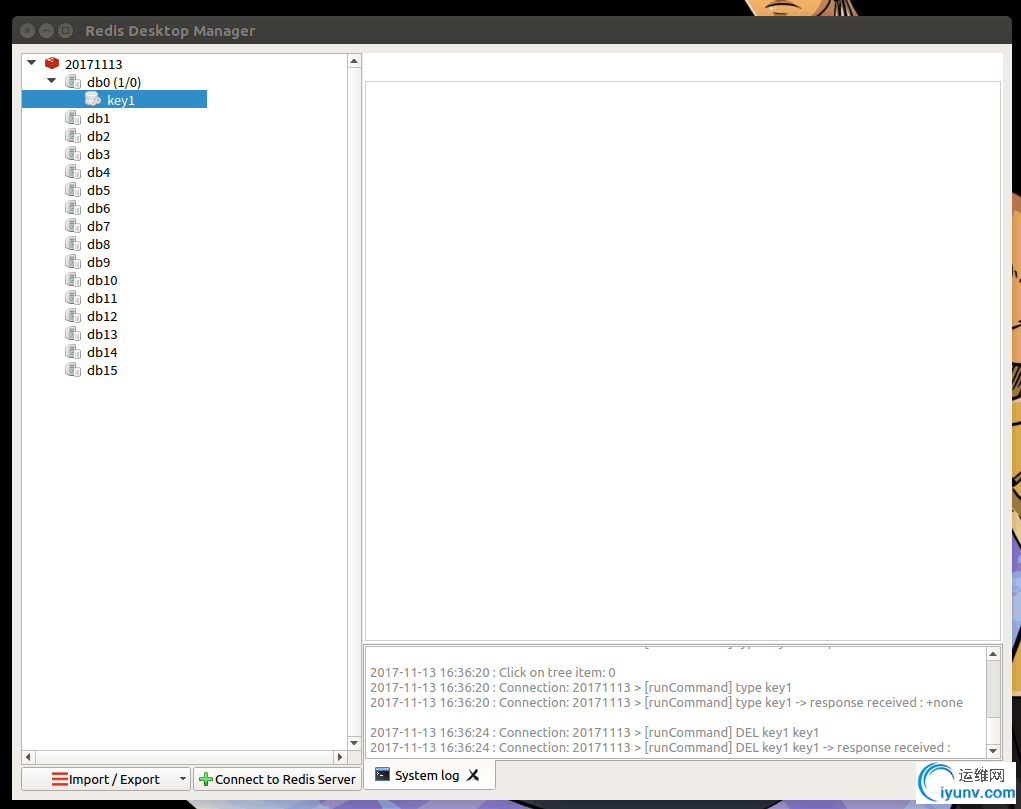The width and height of the screenshot is (1021, 809).
Task: Click log line 'Click on tree item: 0'
Action: [x=493, y=672]
